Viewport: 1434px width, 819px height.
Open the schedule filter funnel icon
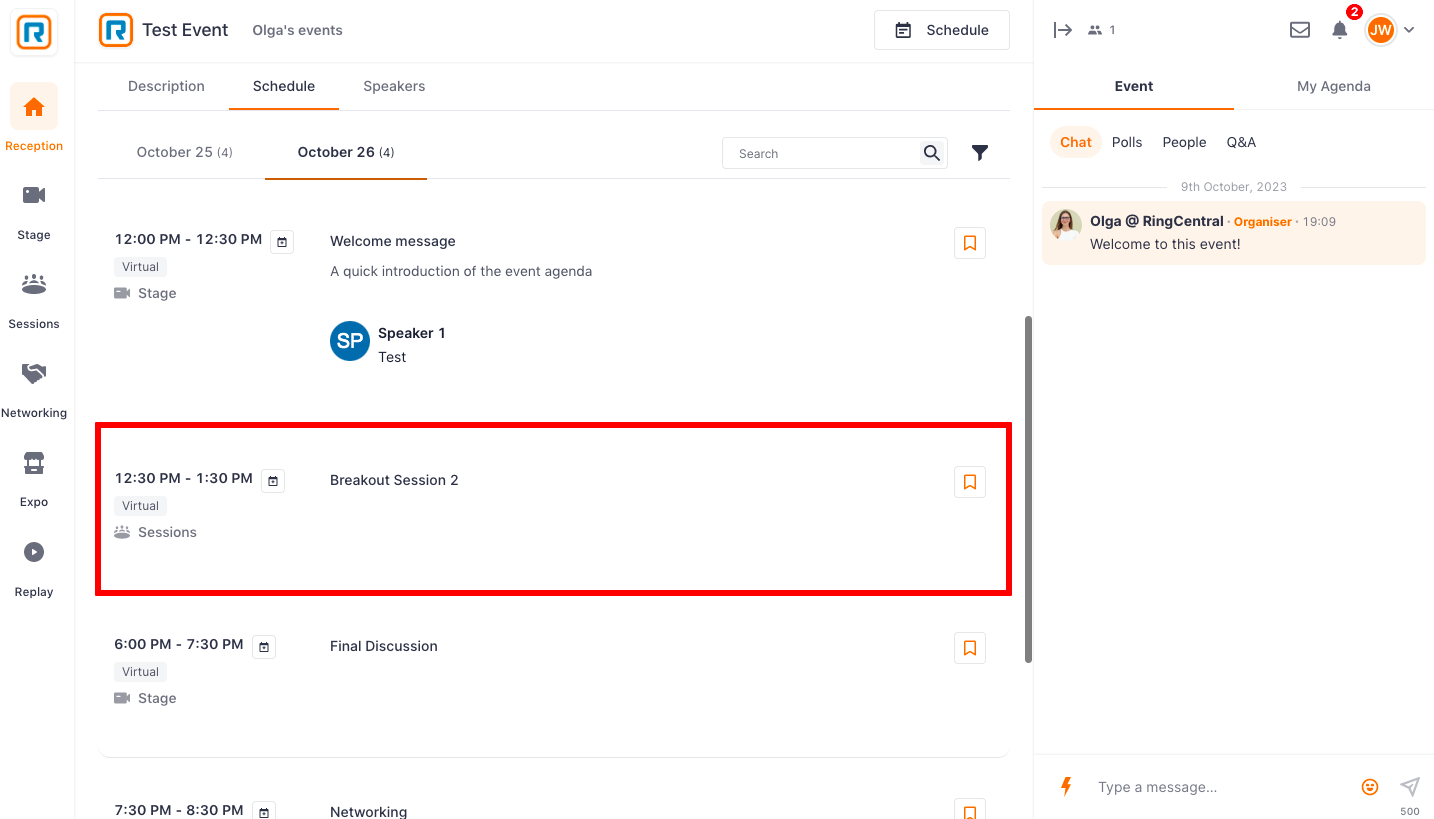(980, 153)
